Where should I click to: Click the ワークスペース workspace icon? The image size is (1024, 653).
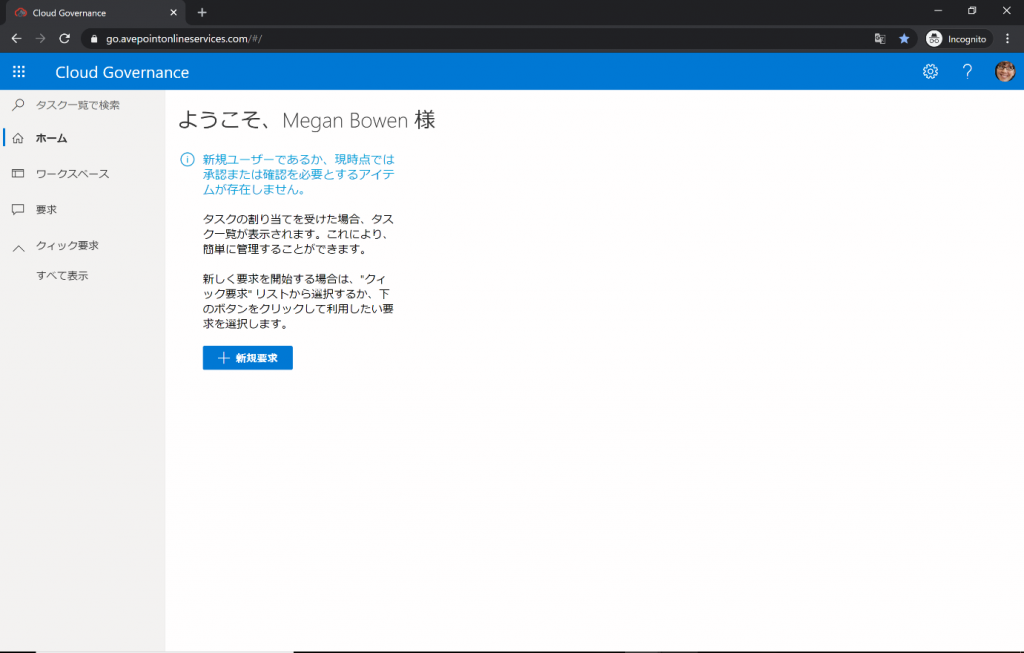(x=18, y=174)
